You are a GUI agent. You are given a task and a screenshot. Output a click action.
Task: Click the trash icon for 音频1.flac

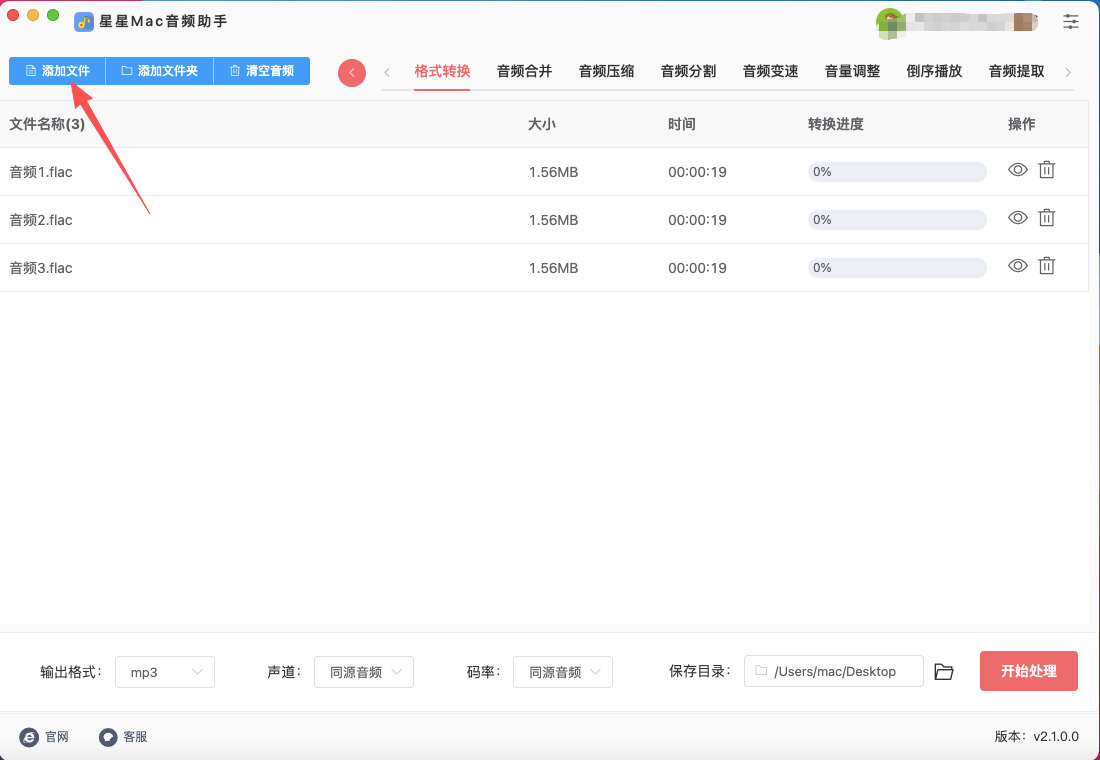click(1046, 170)
